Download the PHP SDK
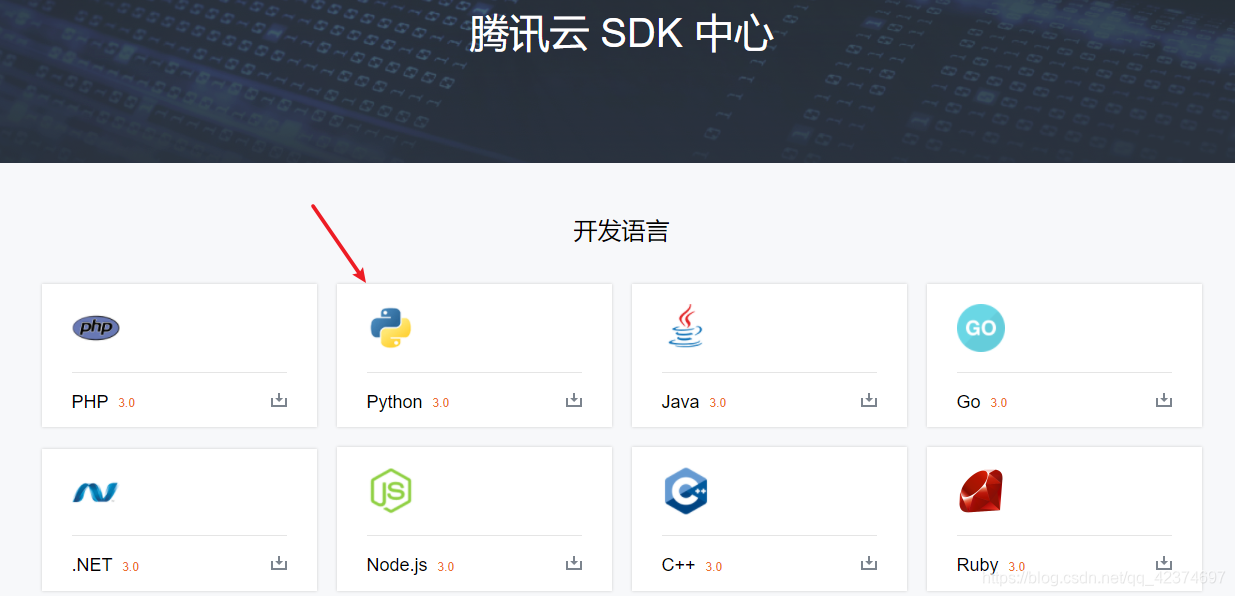This screenshot has height=596, width=1235. (279, 400)
